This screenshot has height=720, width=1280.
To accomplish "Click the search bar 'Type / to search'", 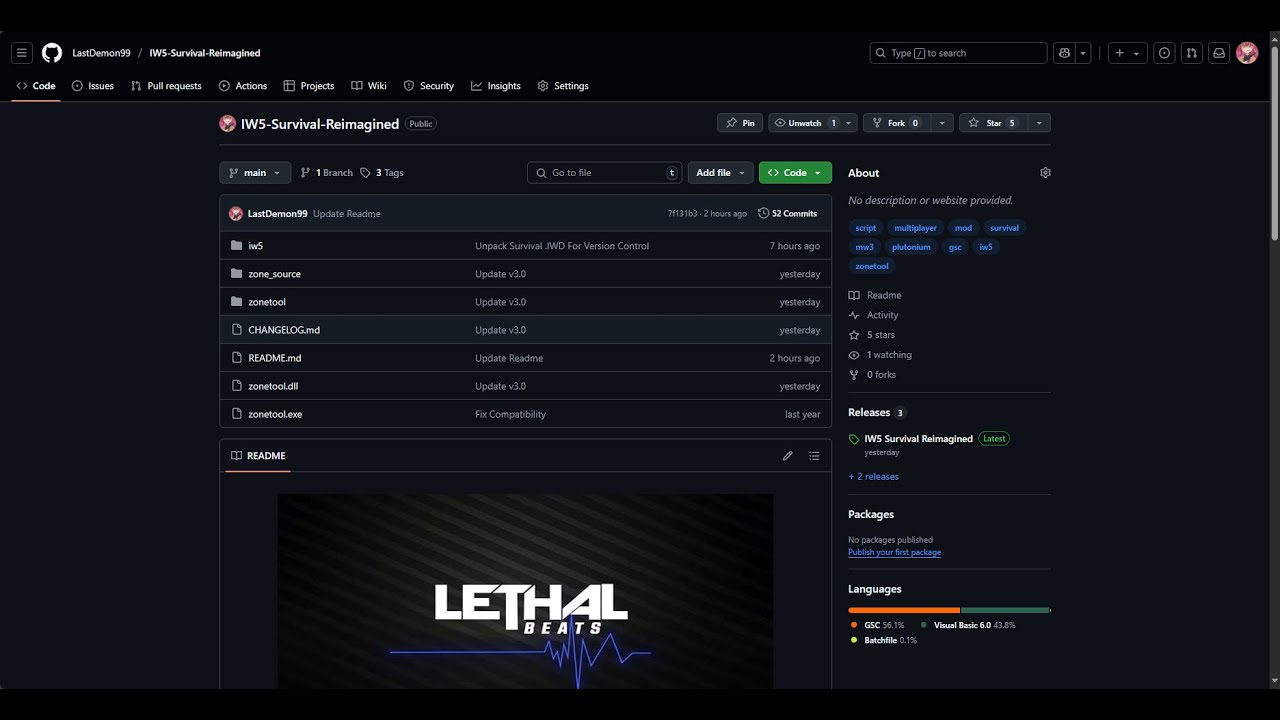I will point(958,53).
